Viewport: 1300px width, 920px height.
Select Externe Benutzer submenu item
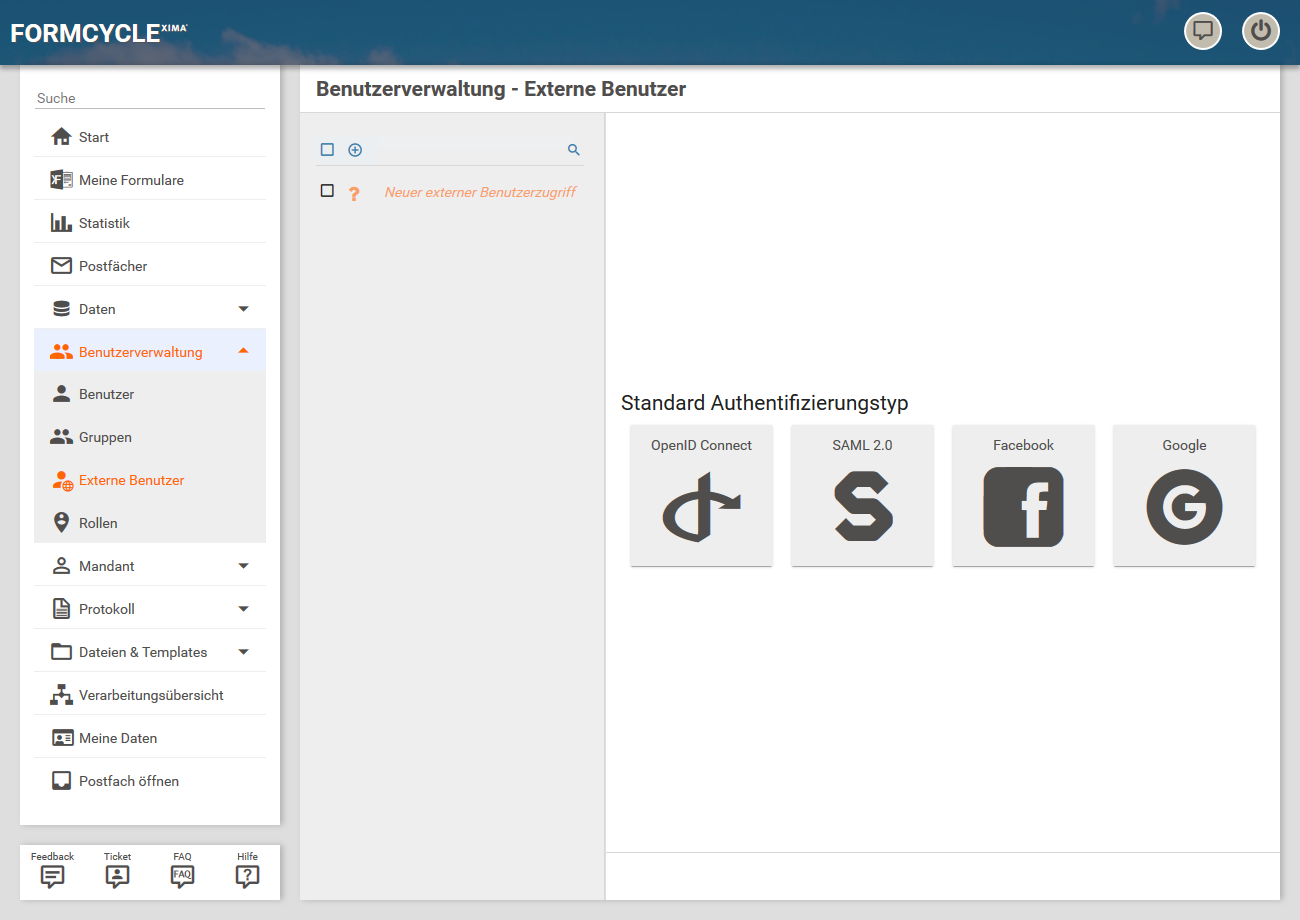(x=150, y=480)
